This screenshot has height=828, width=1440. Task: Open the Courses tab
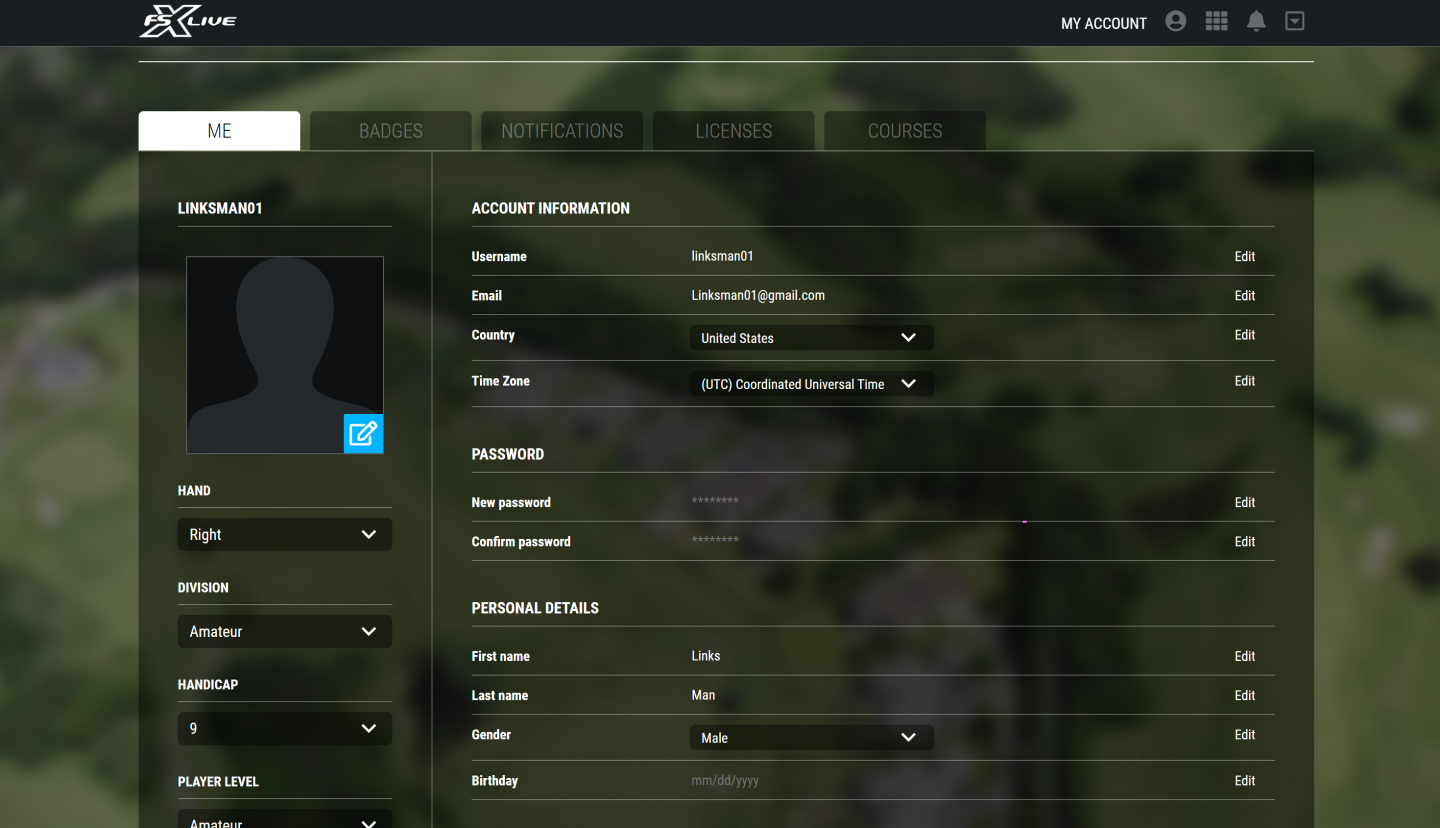pyautogui.click(x=905, y=131)
